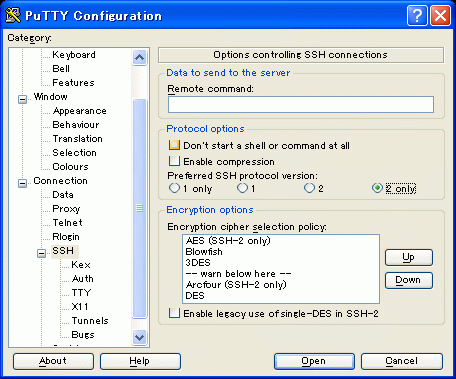Move selected cipher Up
456x379 pixels.
pos(409,257)
